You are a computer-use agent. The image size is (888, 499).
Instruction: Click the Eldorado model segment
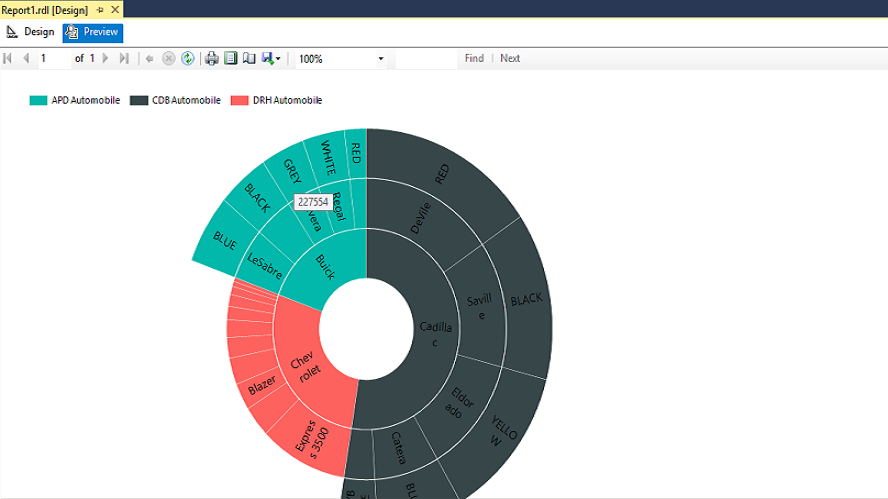coord(459,402)
